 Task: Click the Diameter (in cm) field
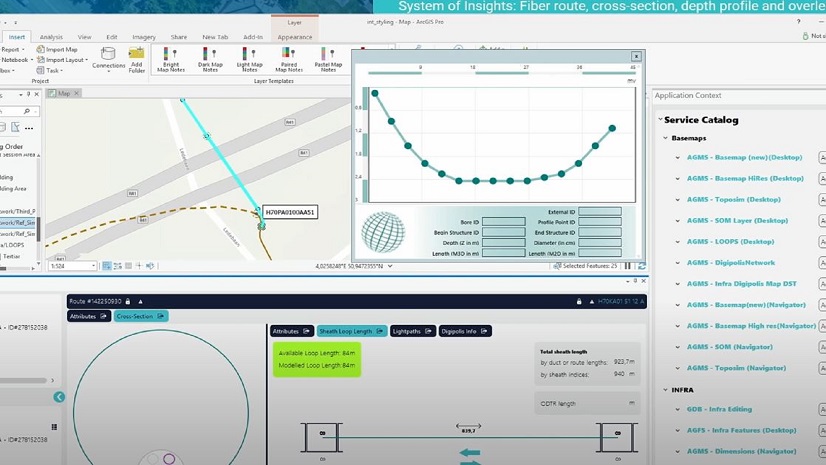click(599, 243)
